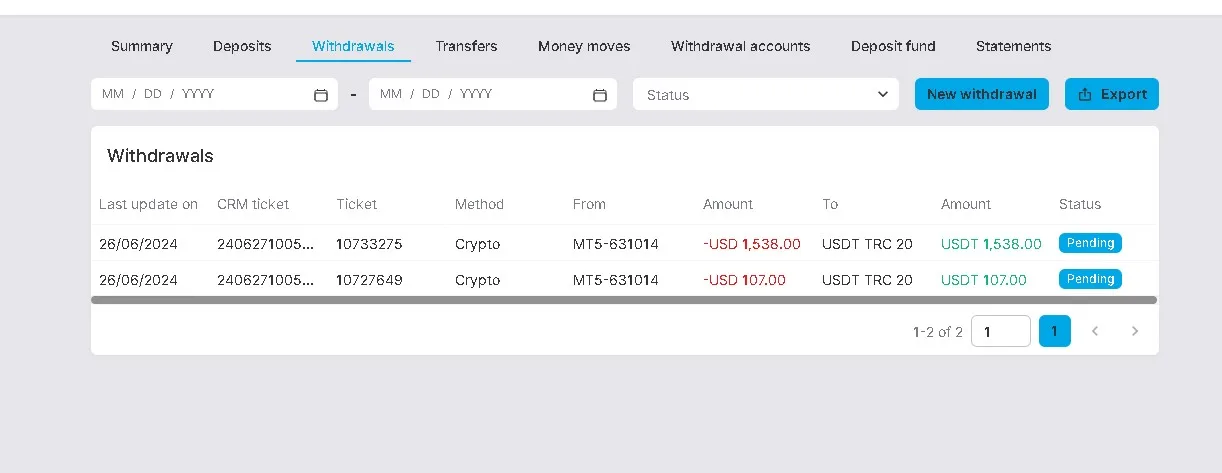This screenshot has width=1222, height=473.
Task: Click the To column header
Action: click(x=830, y=204)
